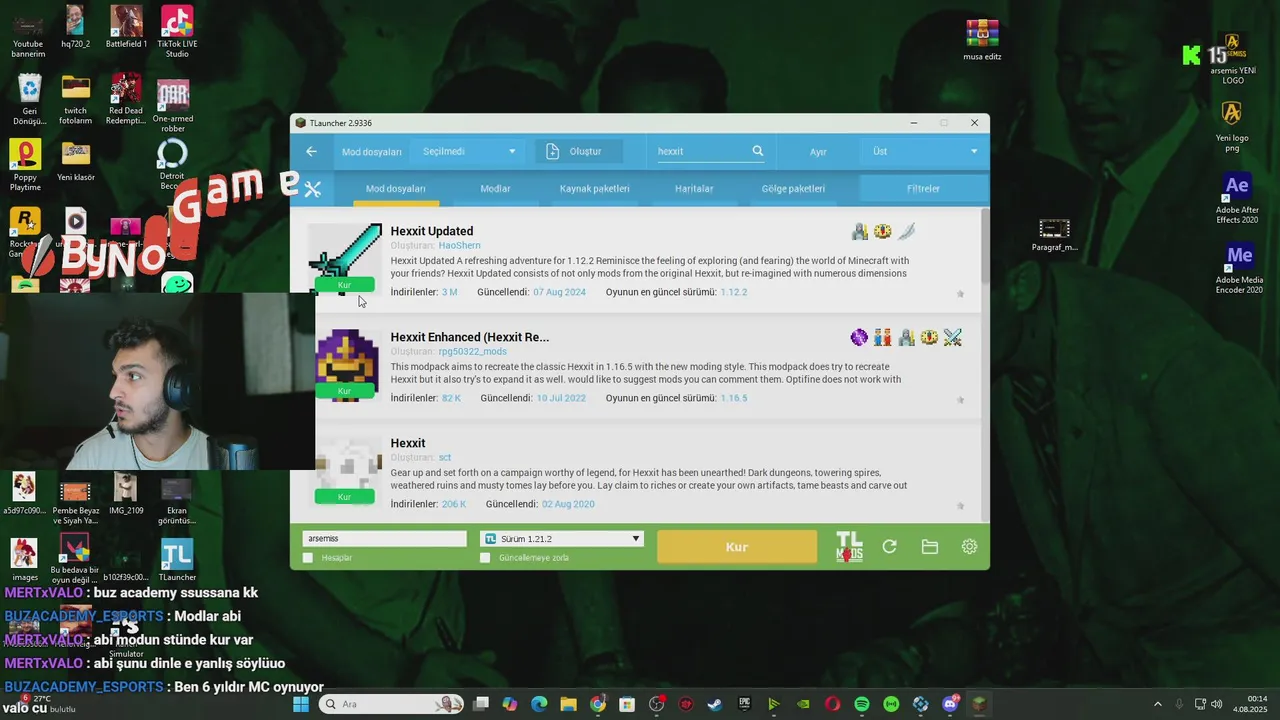This screenshot has width=1280, height=720.
Task: Open HaoShern author link
Action: click(x=459, y=246)
